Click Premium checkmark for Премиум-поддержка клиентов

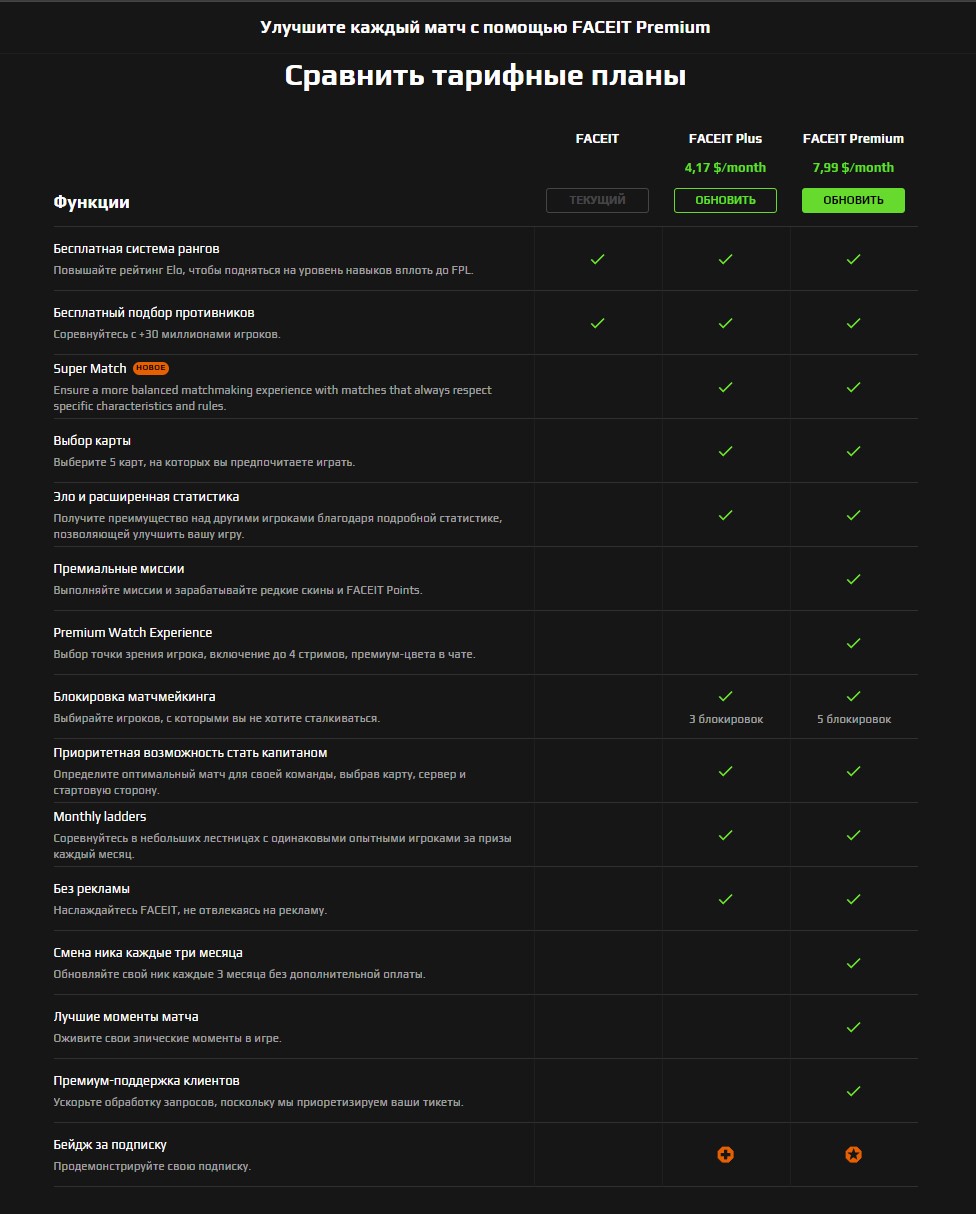(x=853, y=1091)
